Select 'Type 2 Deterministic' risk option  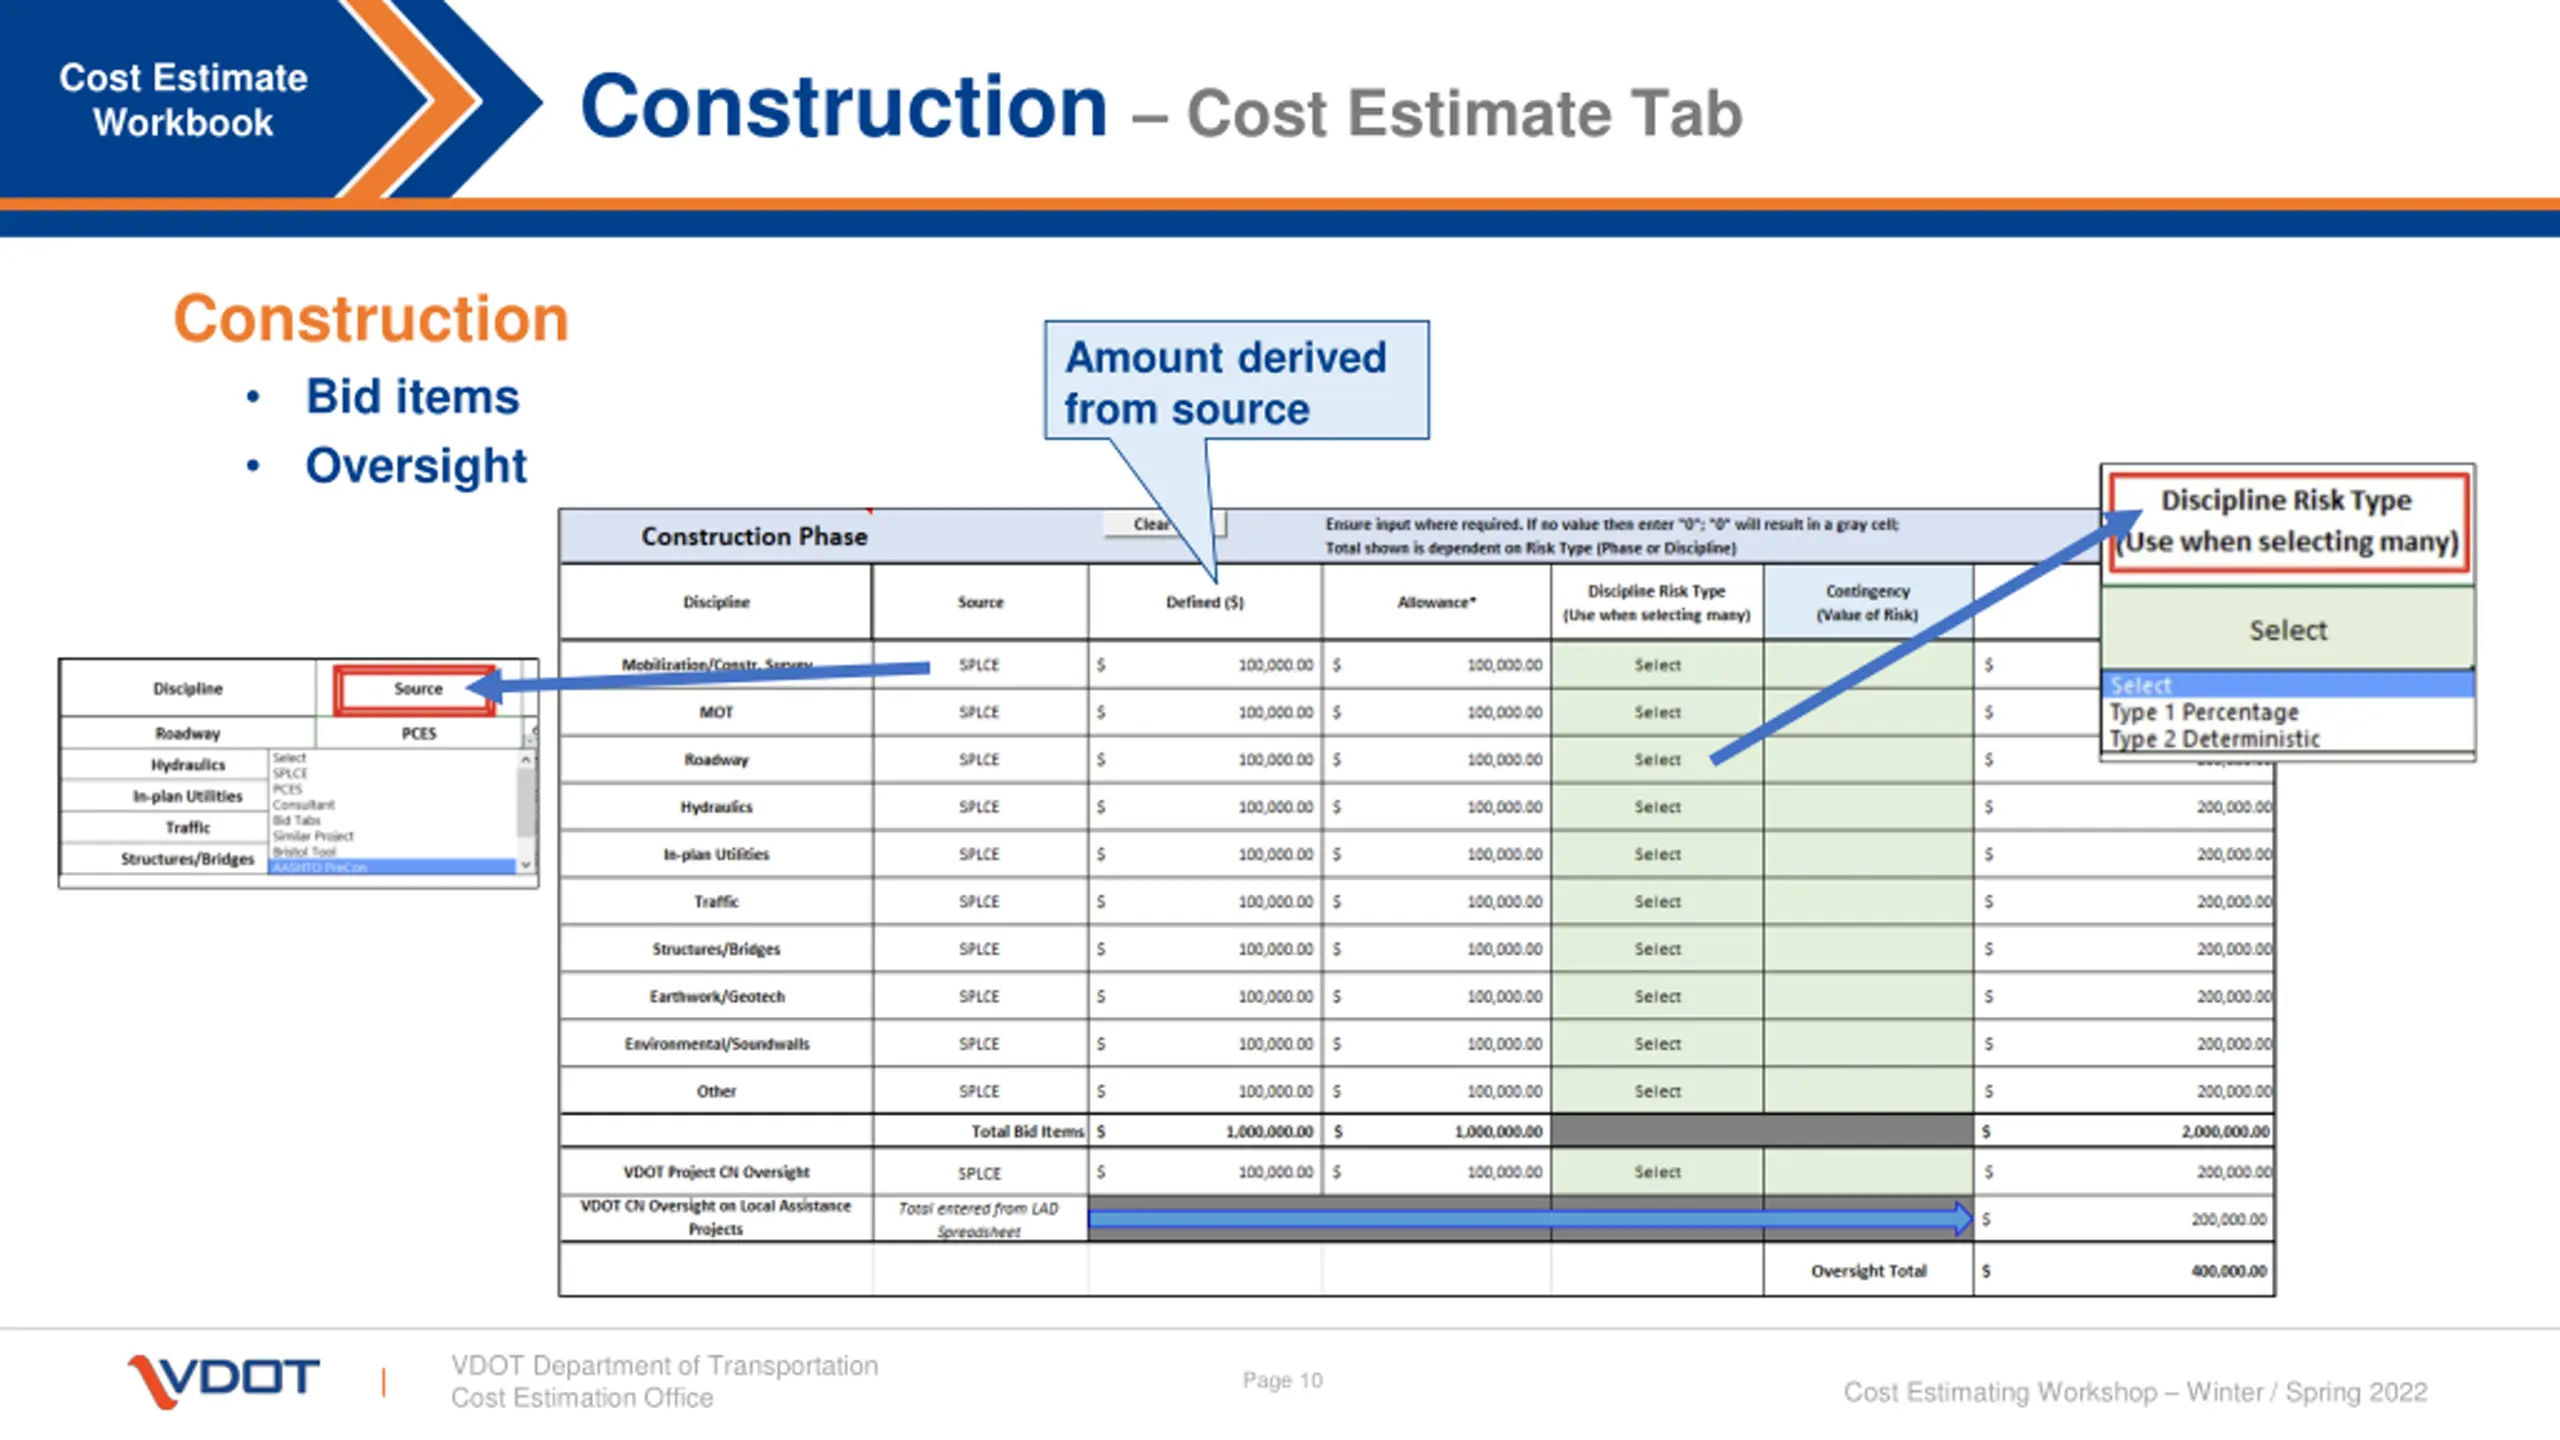click(2214, 739)
